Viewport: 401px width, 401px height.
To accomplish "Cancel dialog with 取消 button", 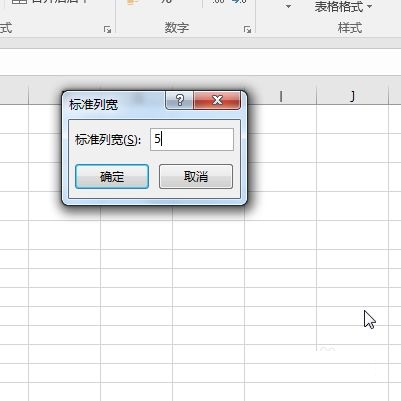I will (196, 176).
